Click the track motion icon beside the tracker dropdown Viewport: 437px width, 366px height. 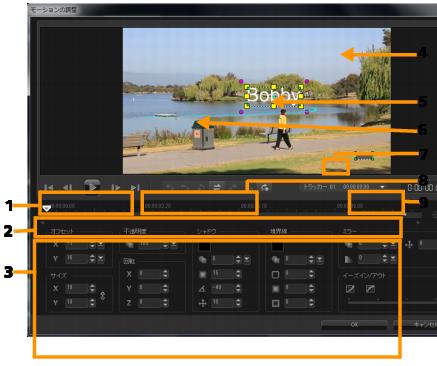[265, 188]
